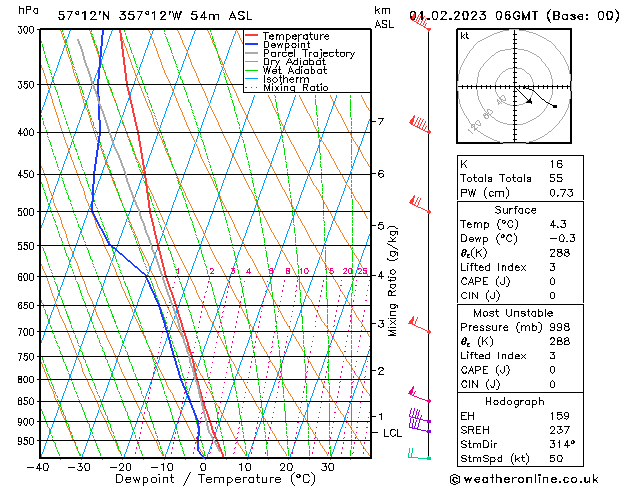Viewport: 629px width, 486px height.
Task: Click the weatheronline.co.uk copyright text
Action: [x=524, y=479]
